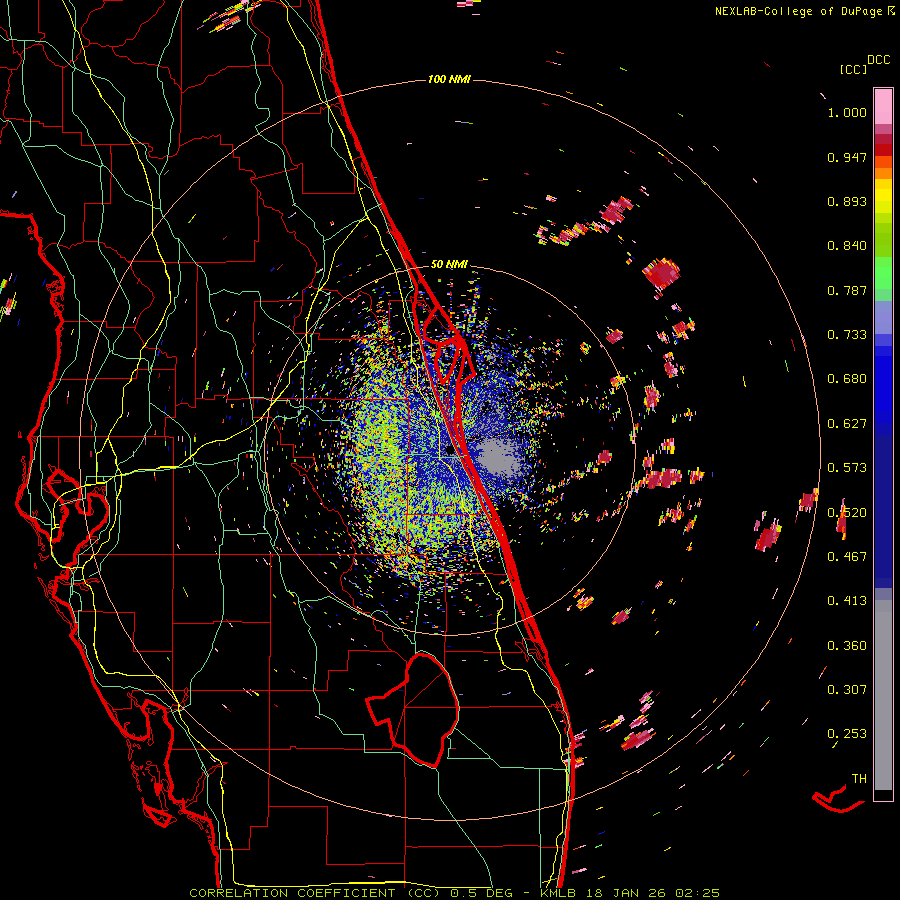Image resolution: width=900 pixels, height=900 pixels.
Task: Click the gray echo blob east of radar site
Action: tap(497, 457)
